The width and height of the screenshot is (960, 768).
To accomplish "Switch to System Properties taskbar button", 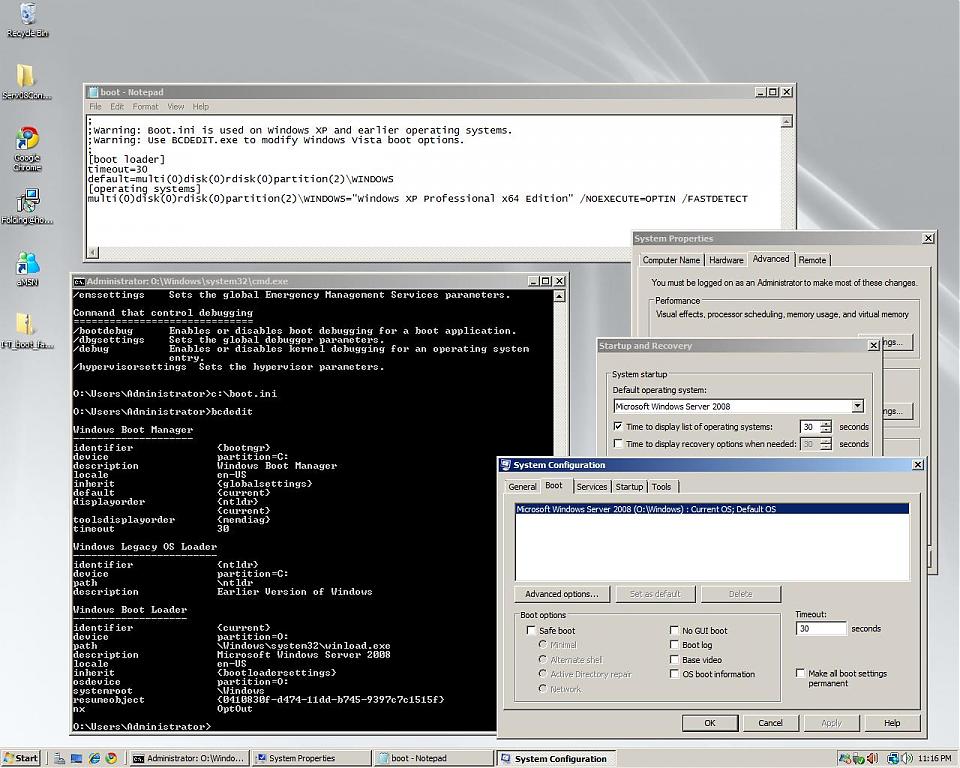I will click(x=312, y=758).
